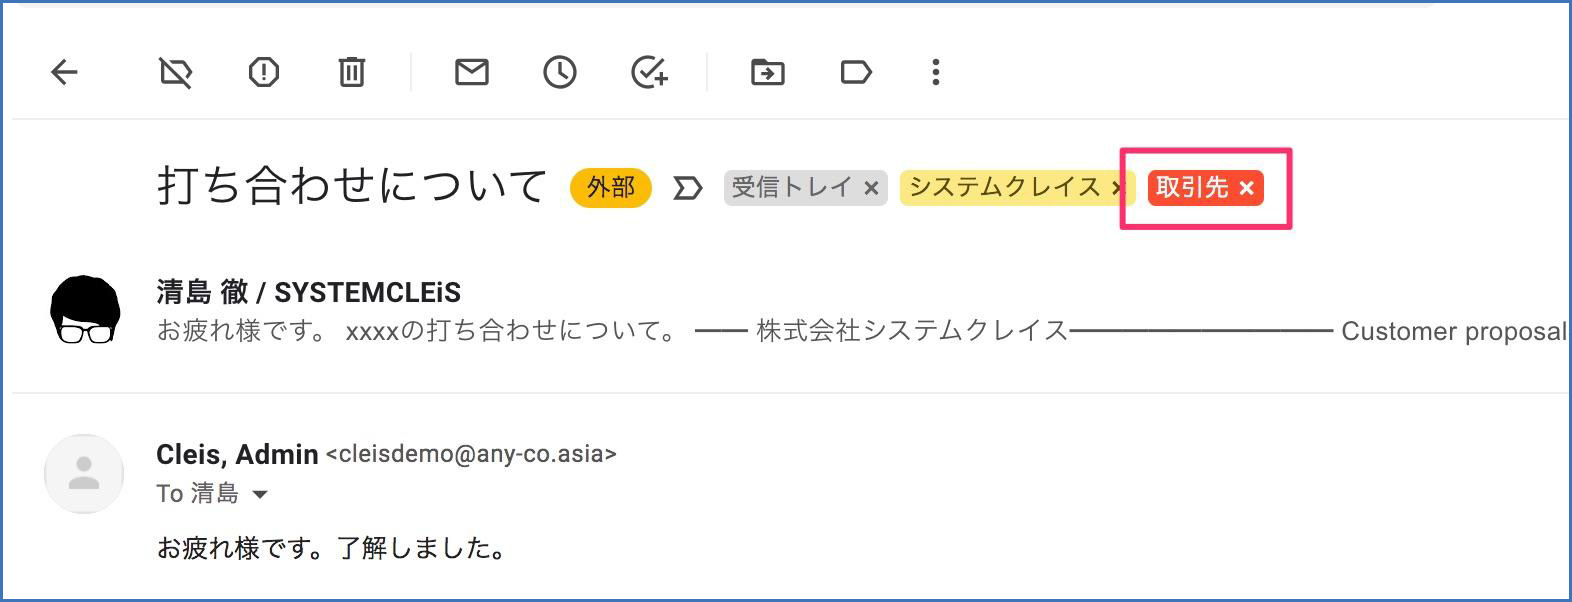Remove the システムクレイス label

click(1117, 188)
